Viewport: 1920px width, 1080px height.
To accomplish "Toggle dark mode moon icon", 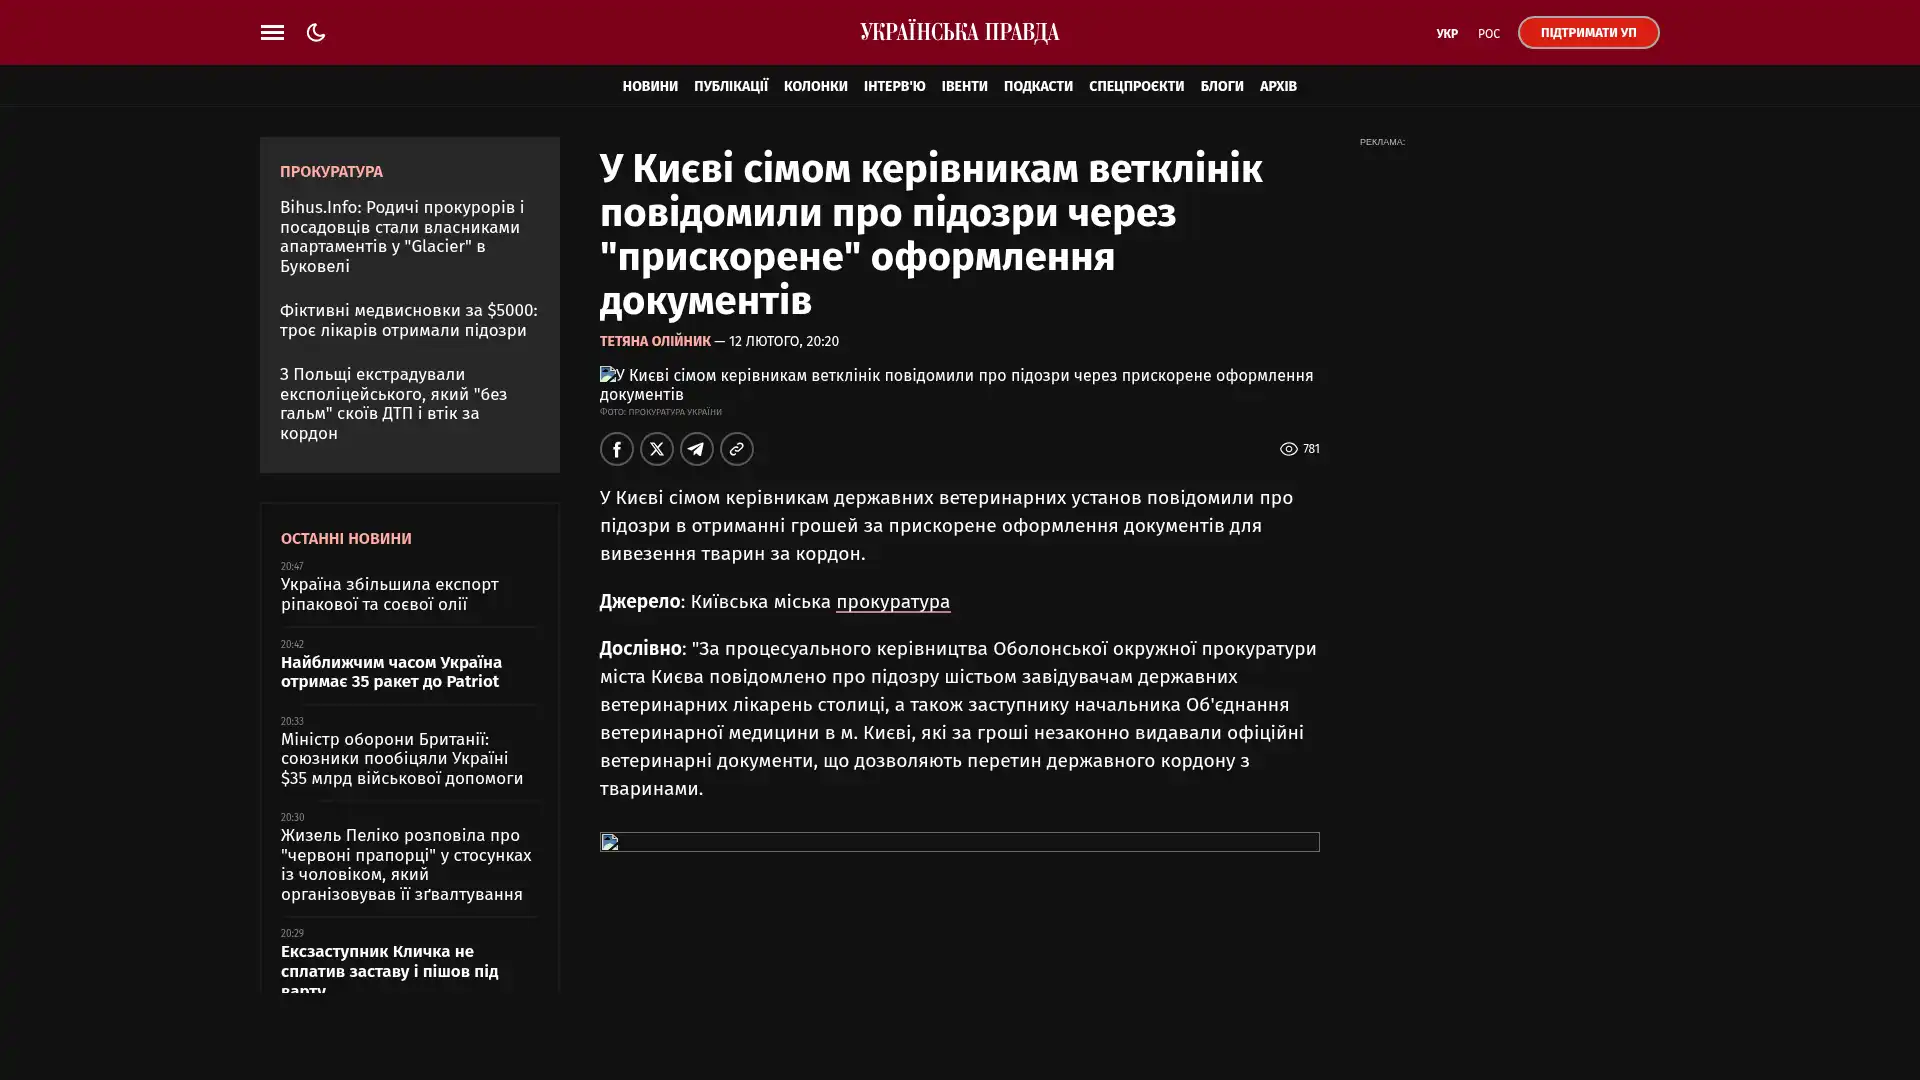I will (x=316, y=33).
